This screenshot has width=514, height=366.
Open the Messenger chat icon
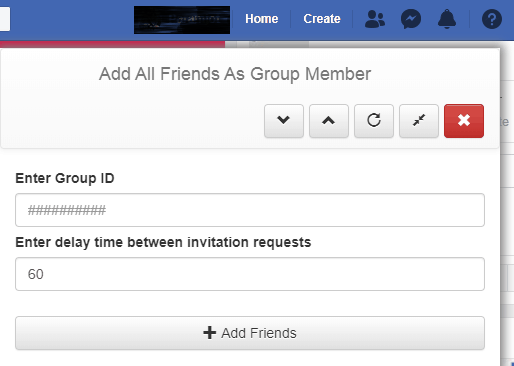pos(411,19)
